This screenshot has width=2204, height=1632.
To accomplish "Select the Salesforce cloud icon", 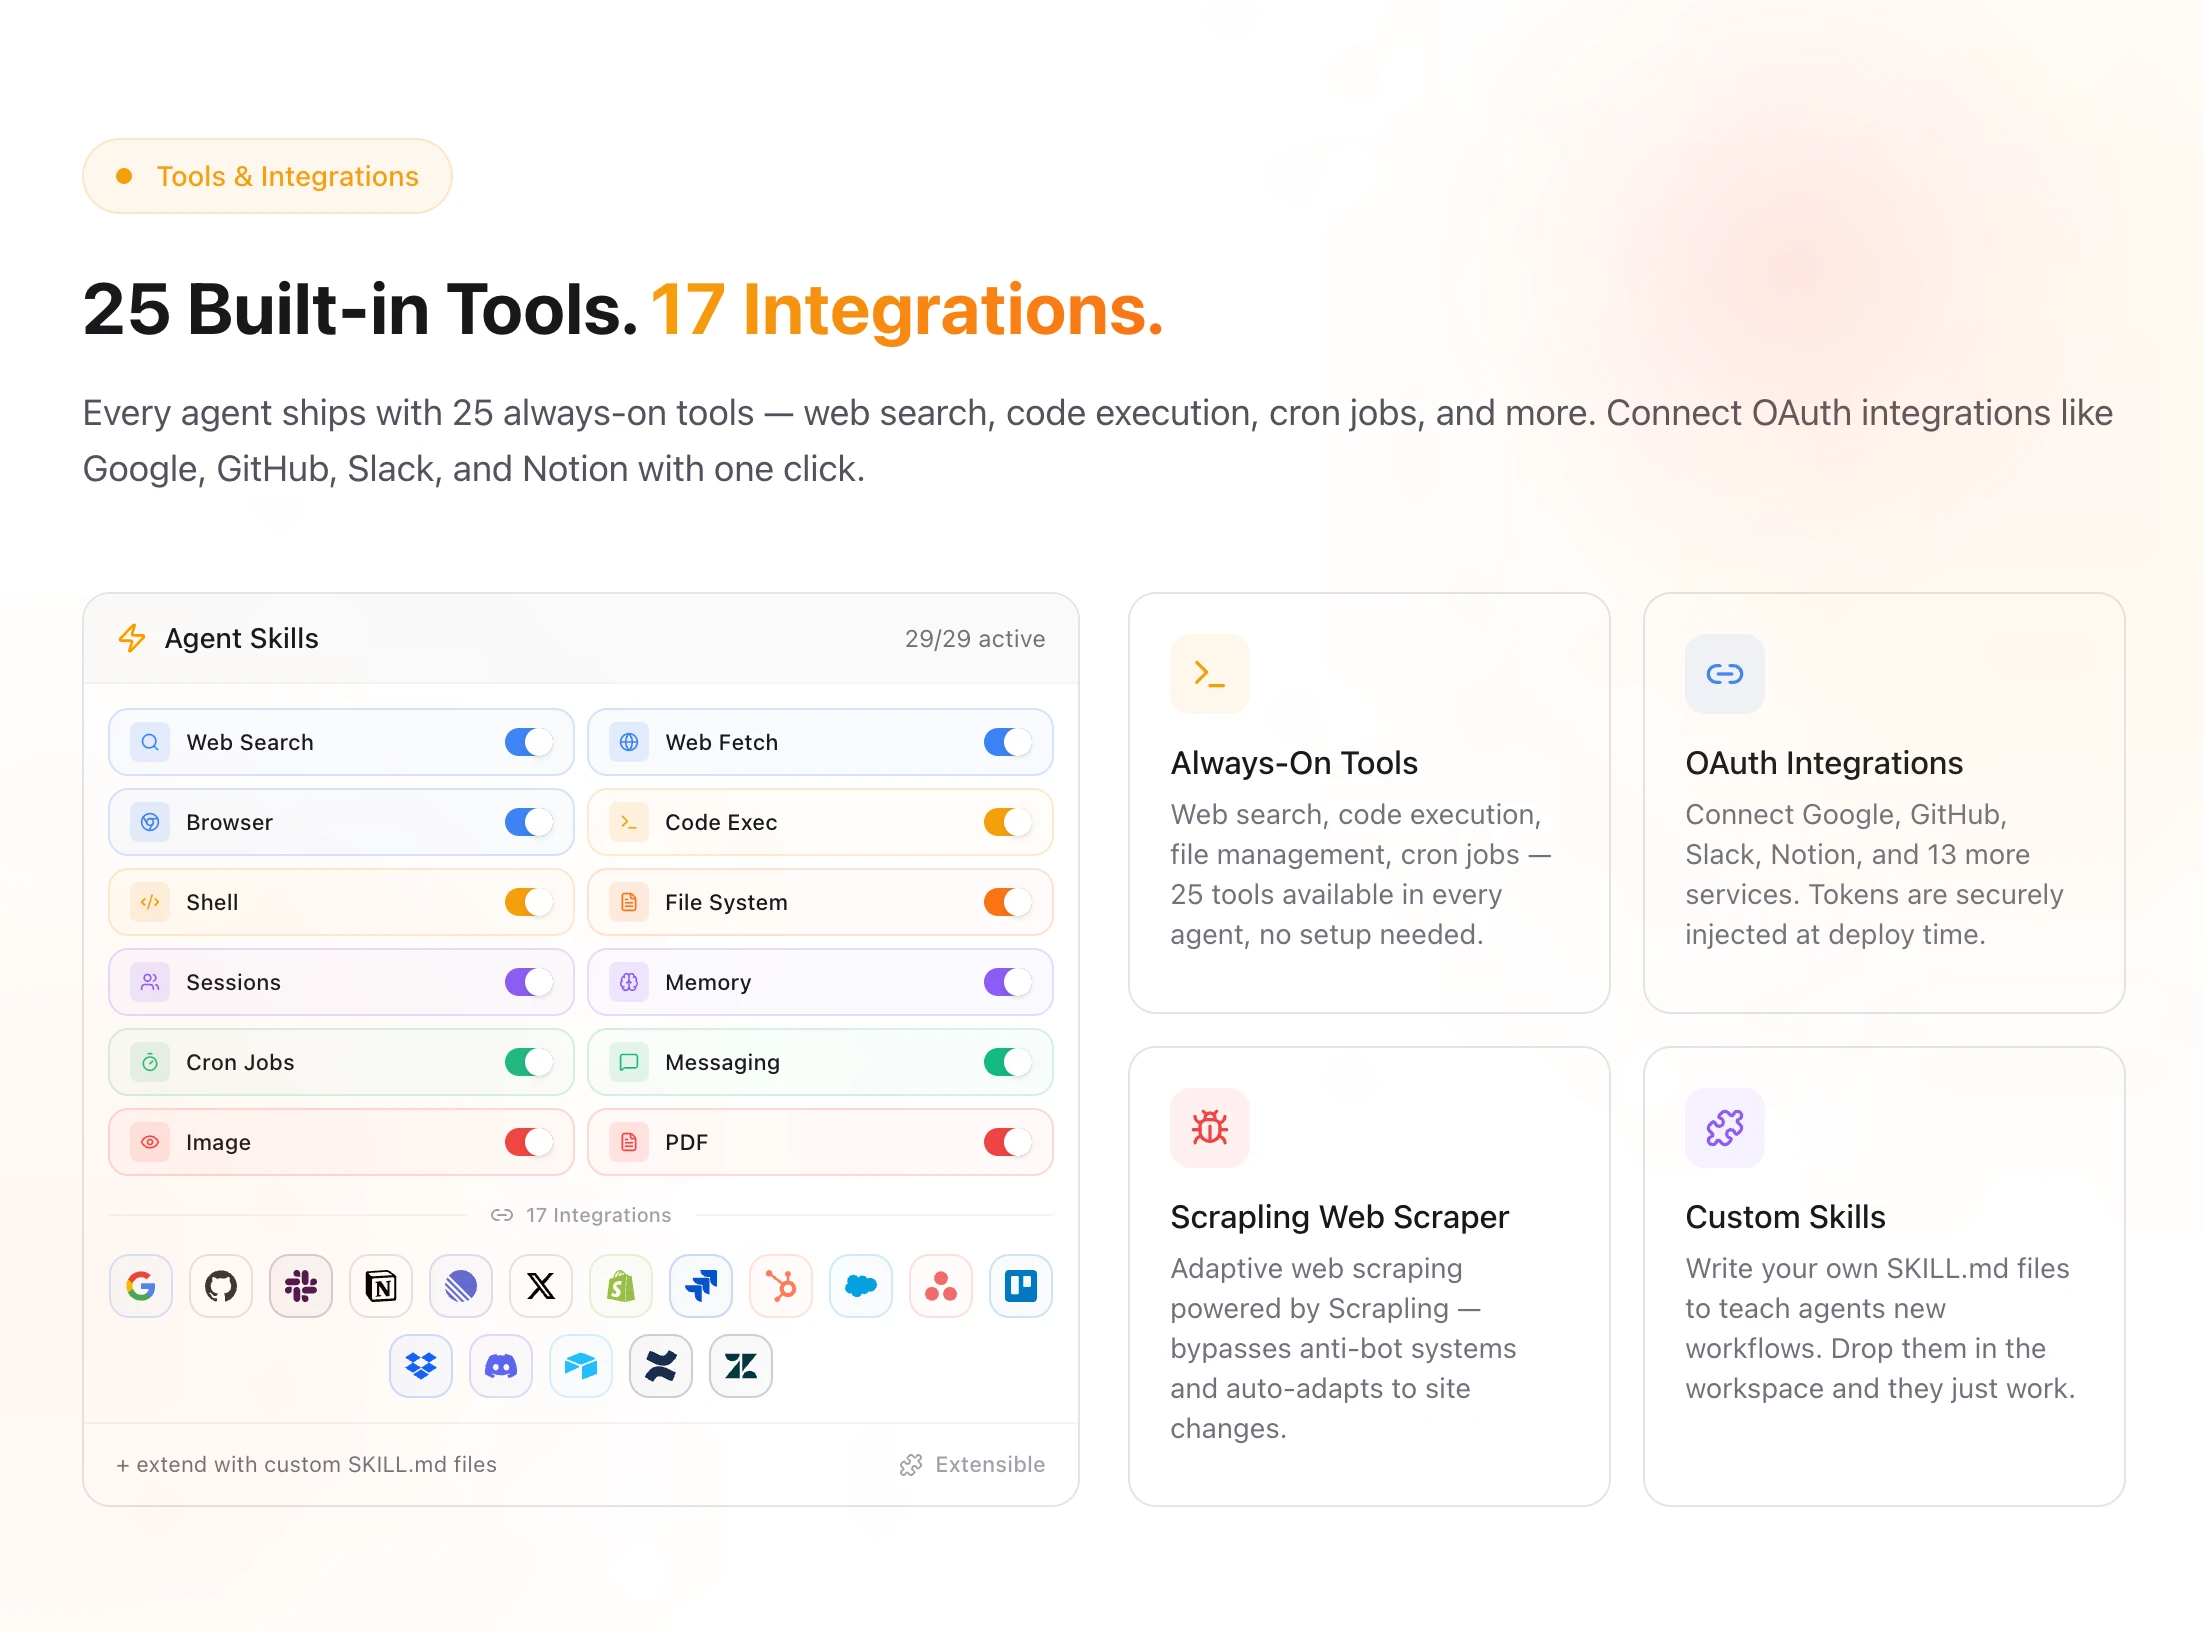I will 861,1286.
